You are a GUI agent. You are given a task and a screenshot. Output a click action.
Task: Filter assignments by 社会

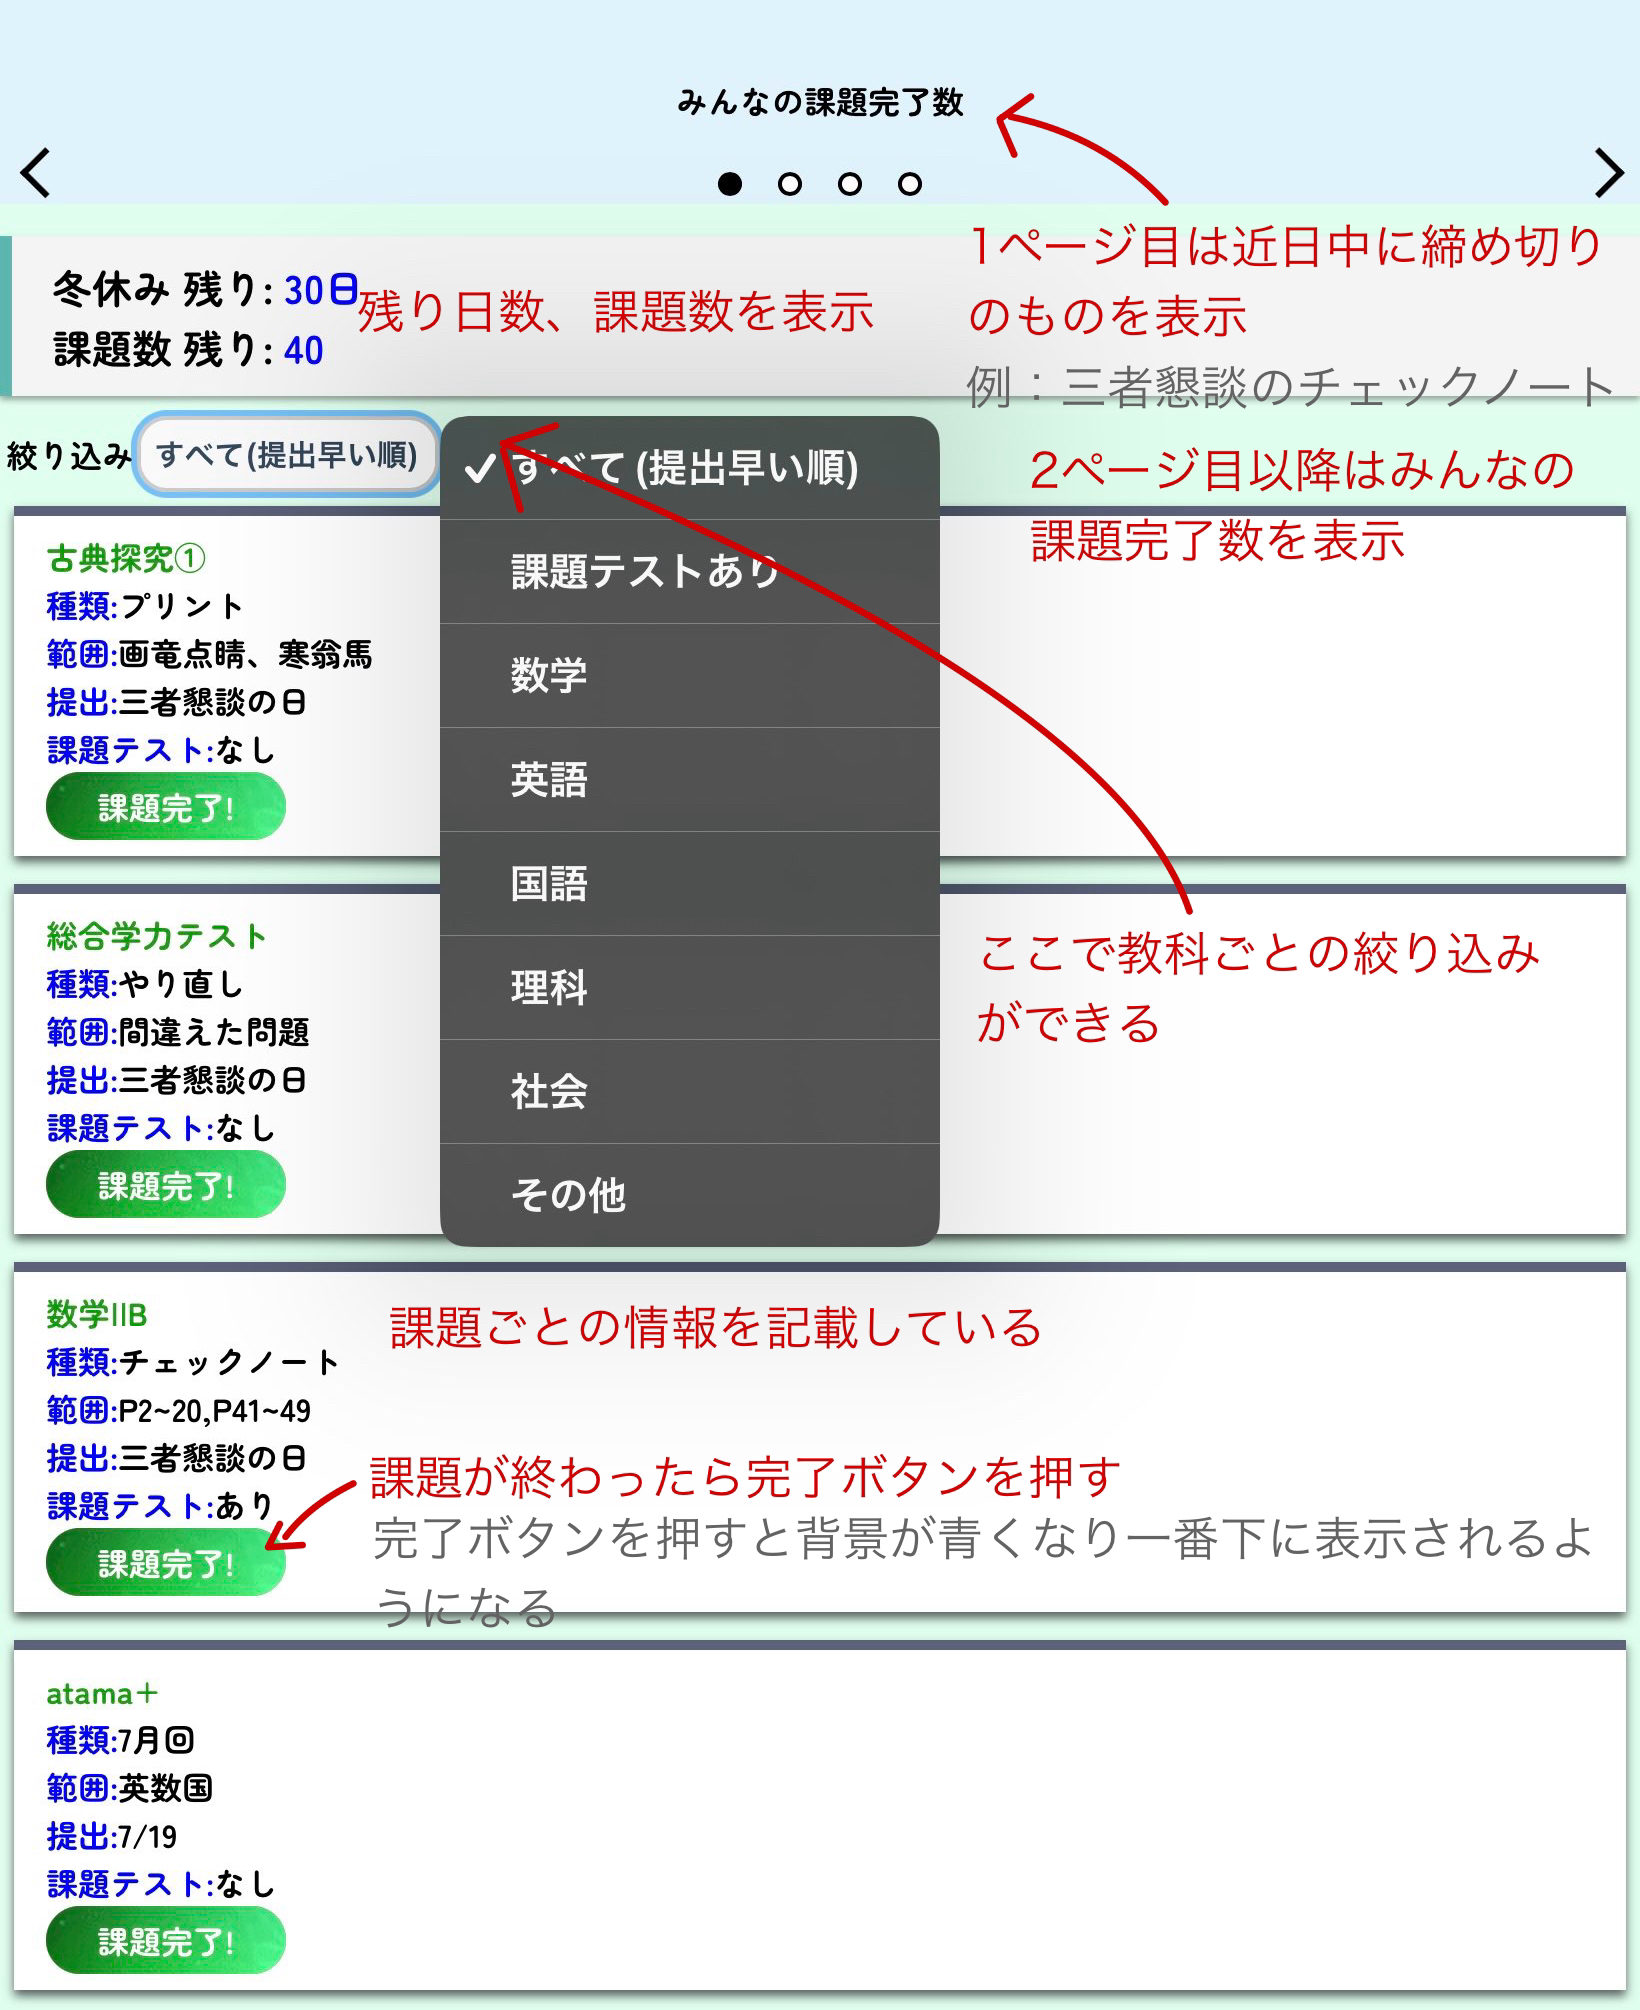(x=689, y=1092)
